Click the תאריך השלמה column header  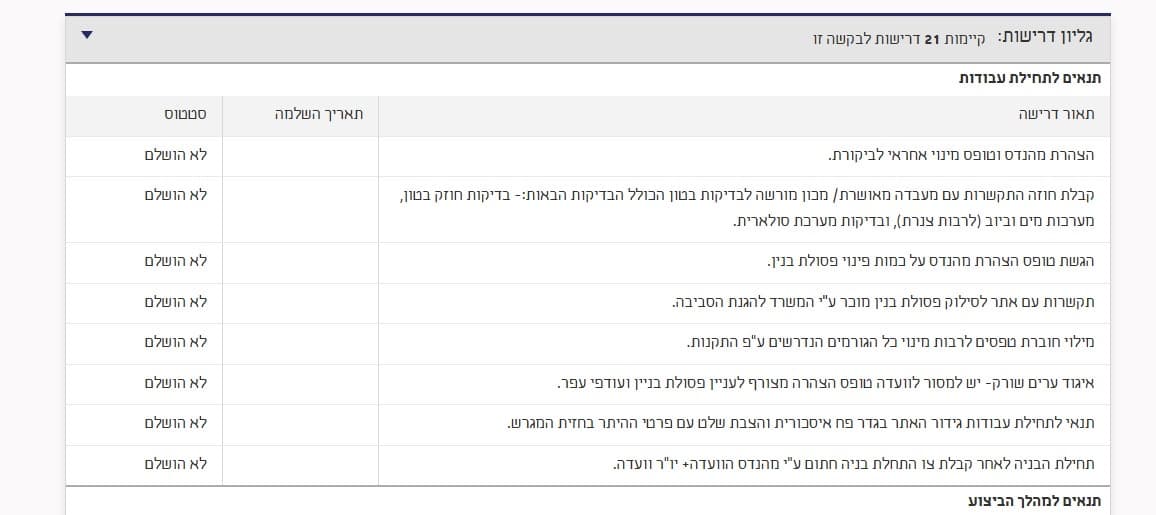click(318, 114)
